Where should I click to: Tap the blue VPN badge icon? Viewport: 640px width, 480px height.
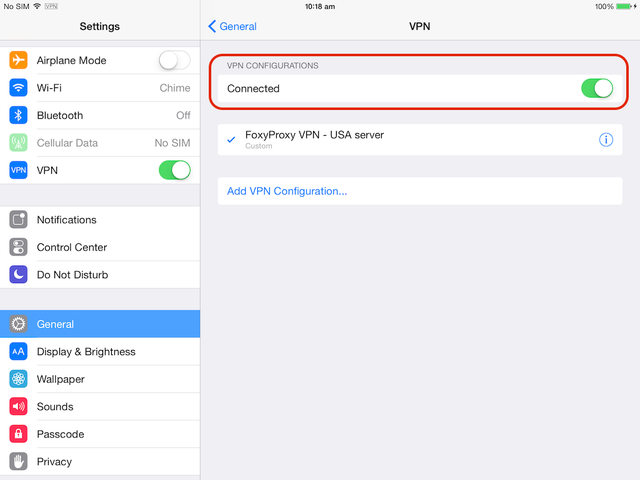point(18,170)
